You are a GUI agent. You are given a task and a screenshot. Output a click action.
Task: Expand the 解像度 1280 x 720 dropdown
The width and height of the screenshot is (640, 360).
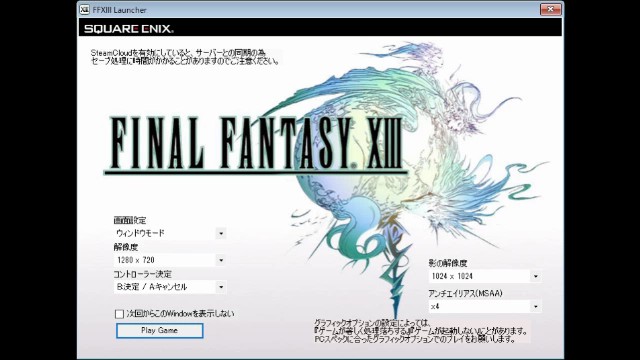[170, 260]
